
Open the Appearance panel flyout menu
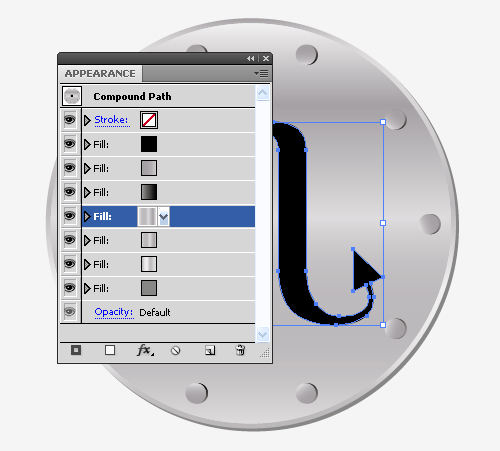(x=261, y=73)
